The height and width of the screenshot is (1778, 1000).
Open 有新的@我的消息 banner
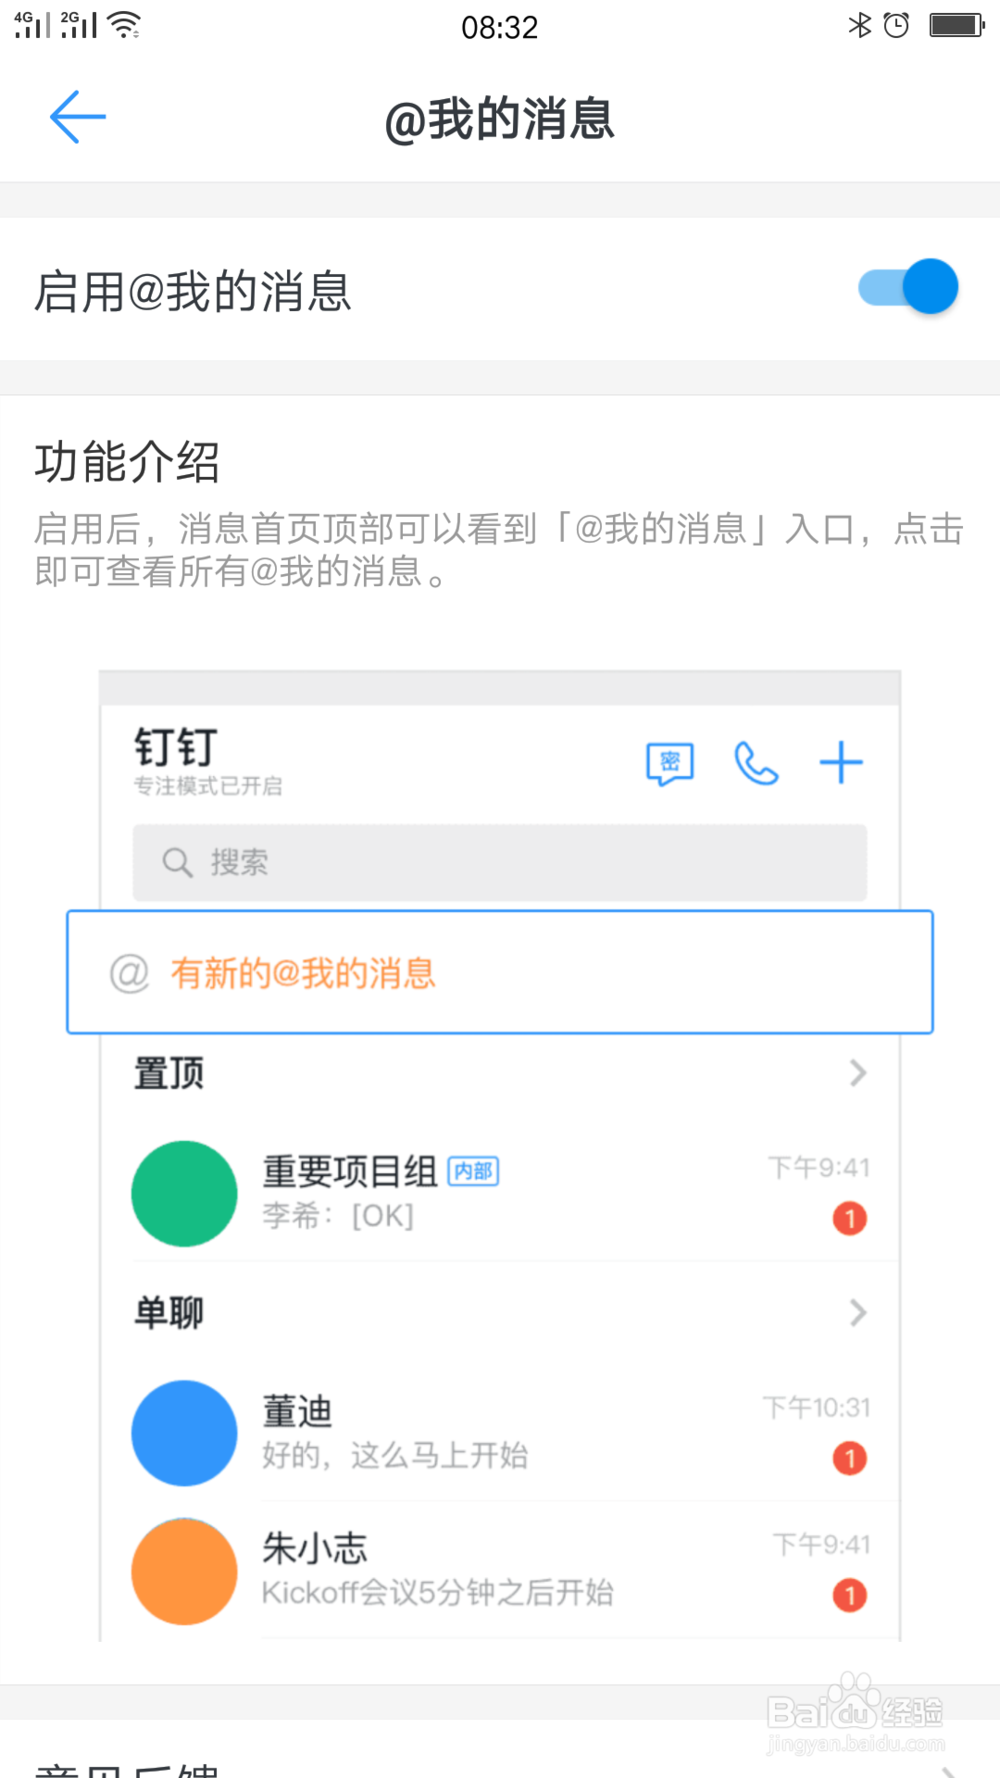pos(500,972)
